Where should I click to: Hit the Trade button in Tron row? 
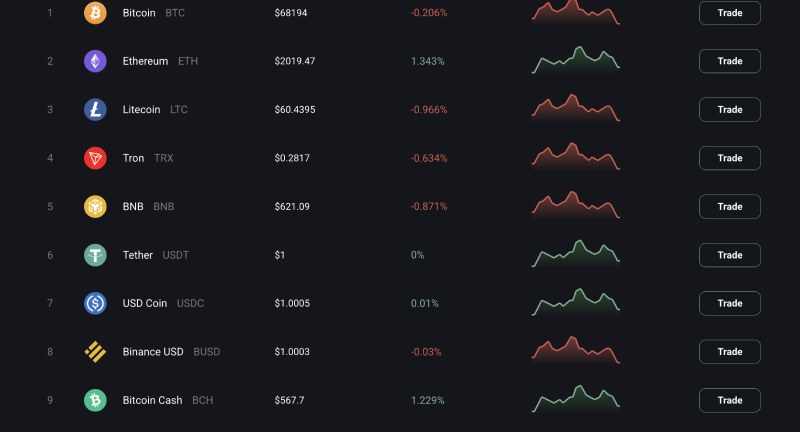[729, 158]
